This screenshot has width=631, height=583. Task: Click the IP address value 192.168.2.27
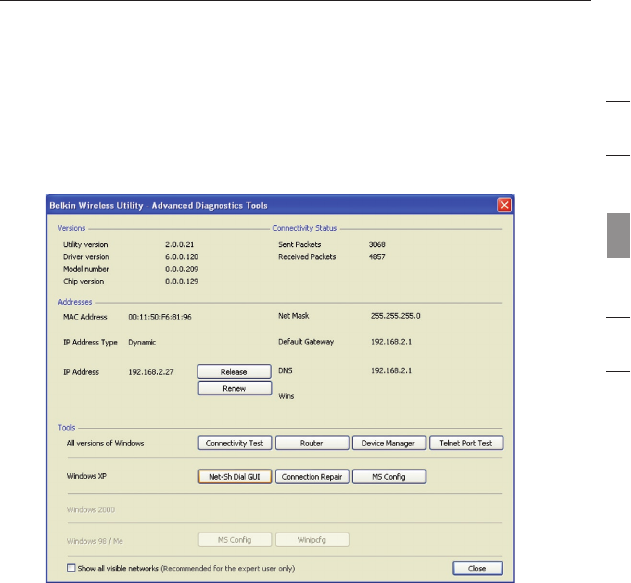click(151, 372)
